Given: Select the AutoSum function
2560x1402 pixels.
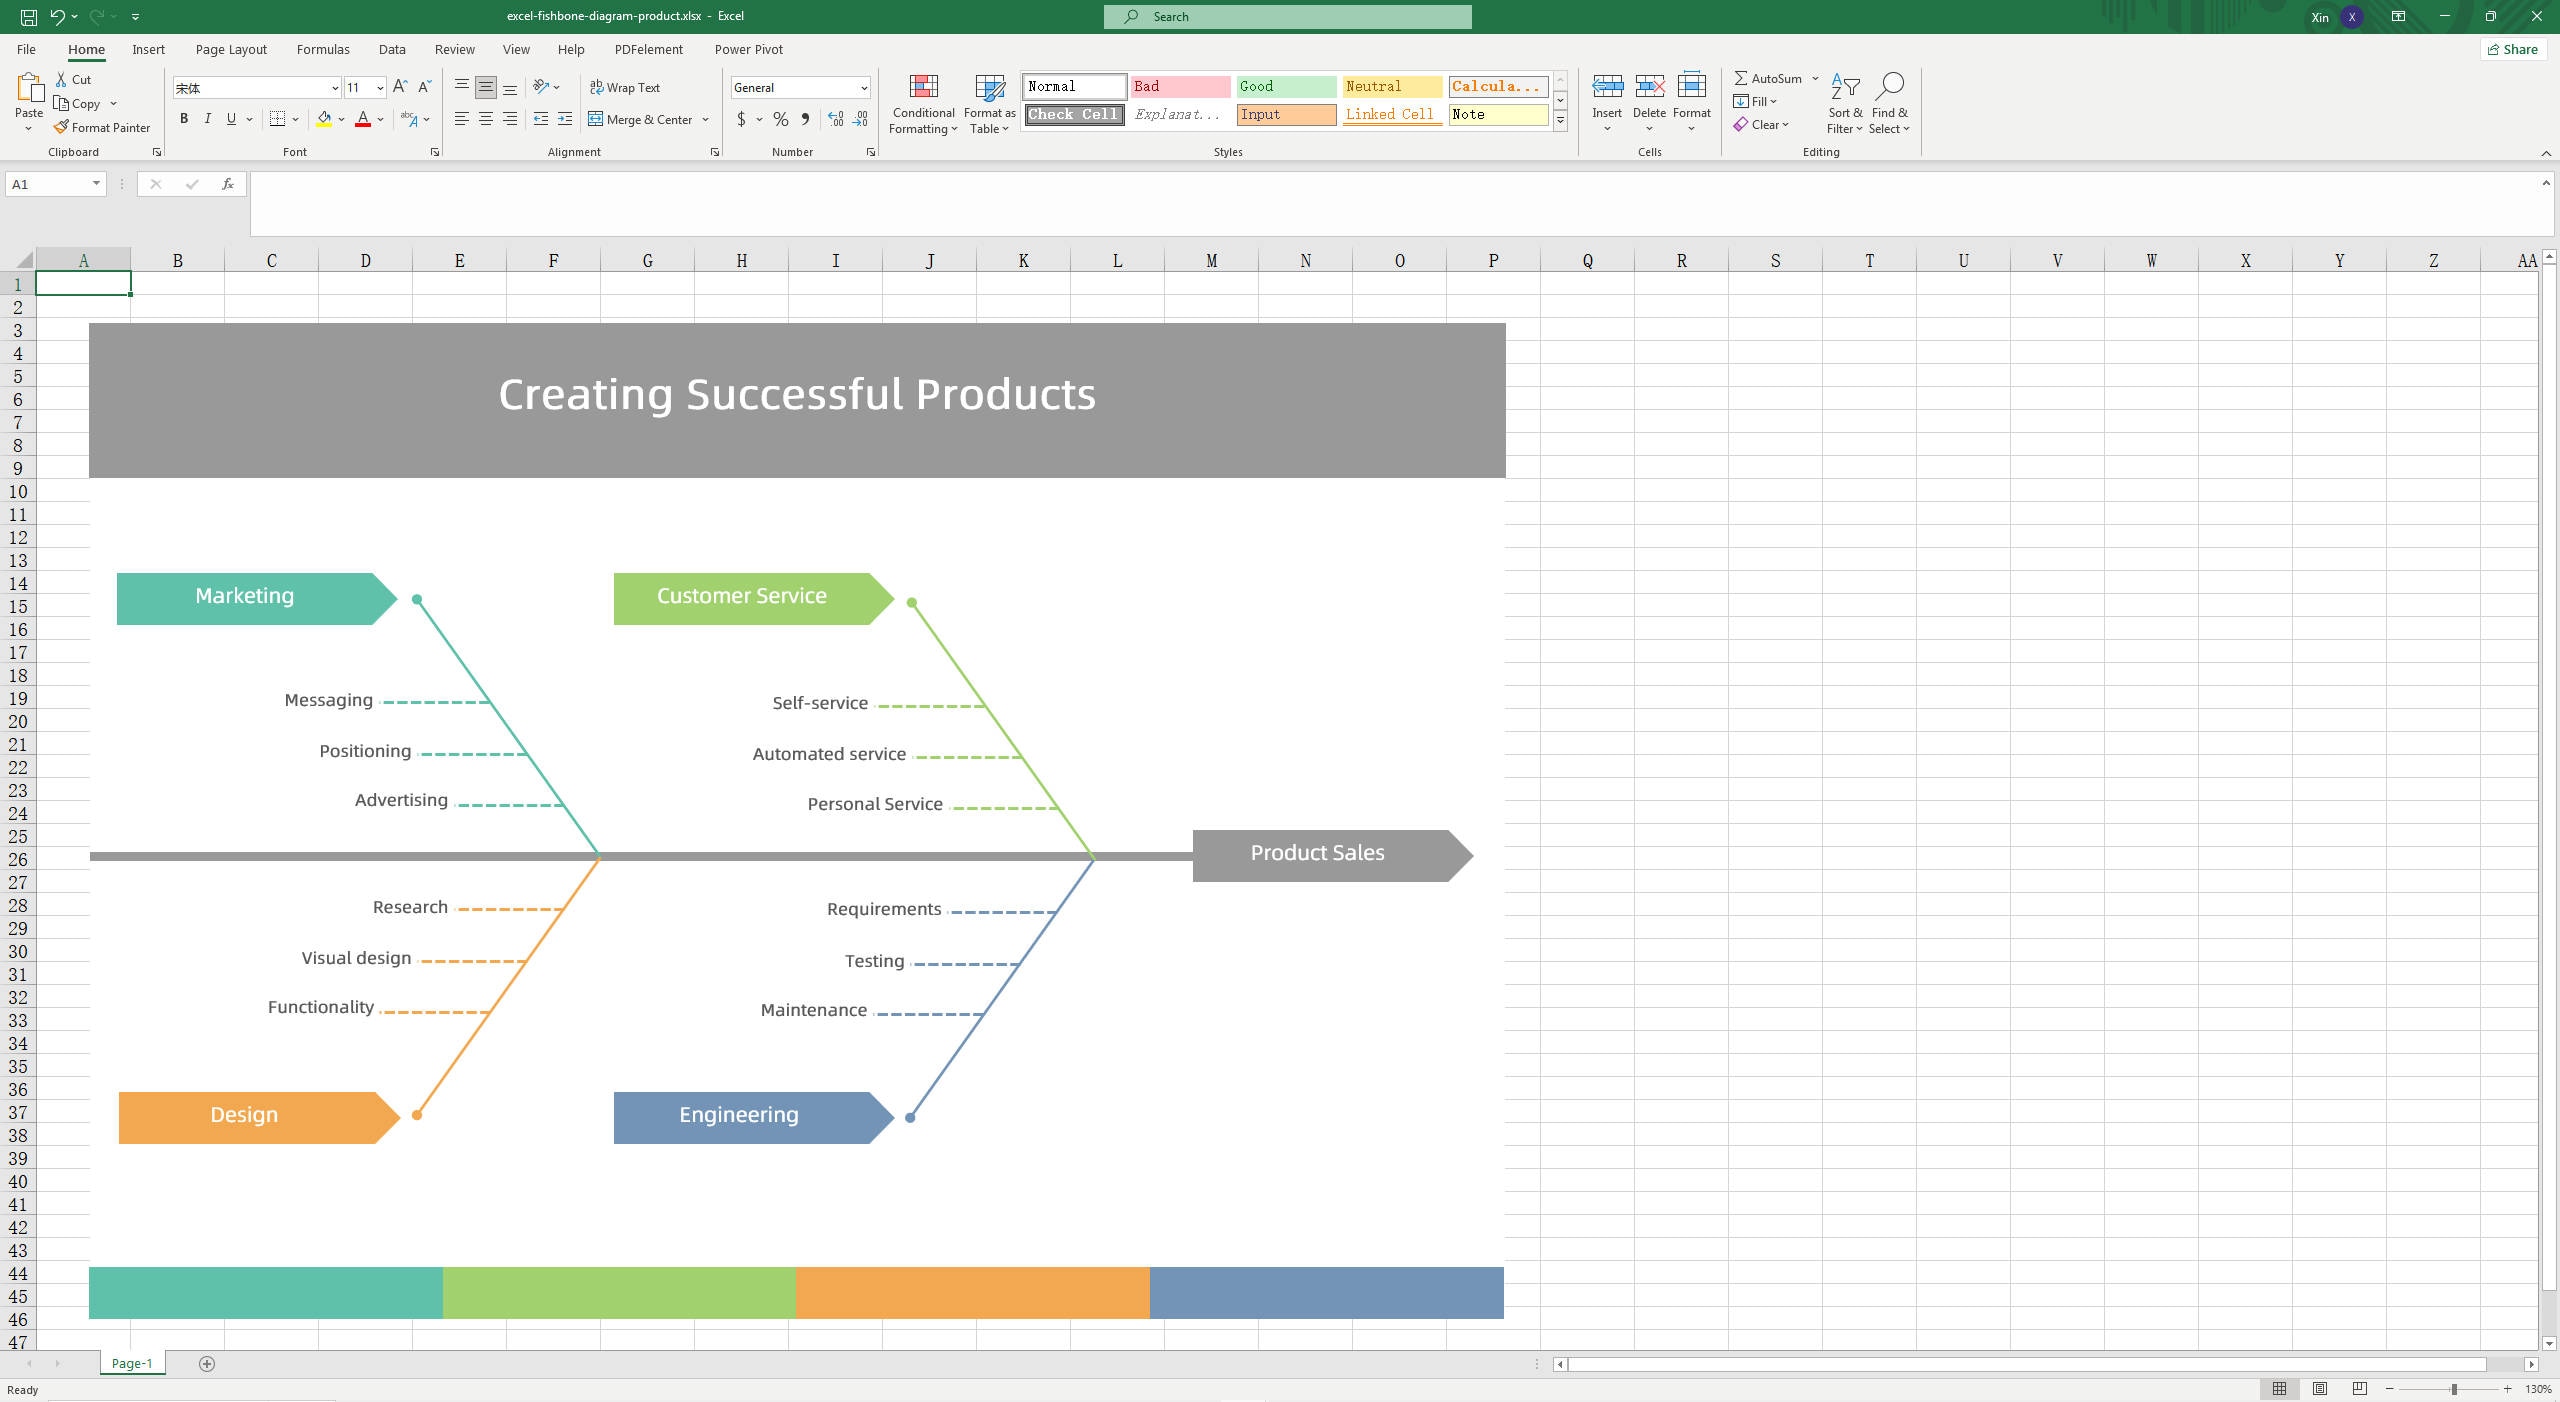Looking at the screenshot, I should (1769, 78).
